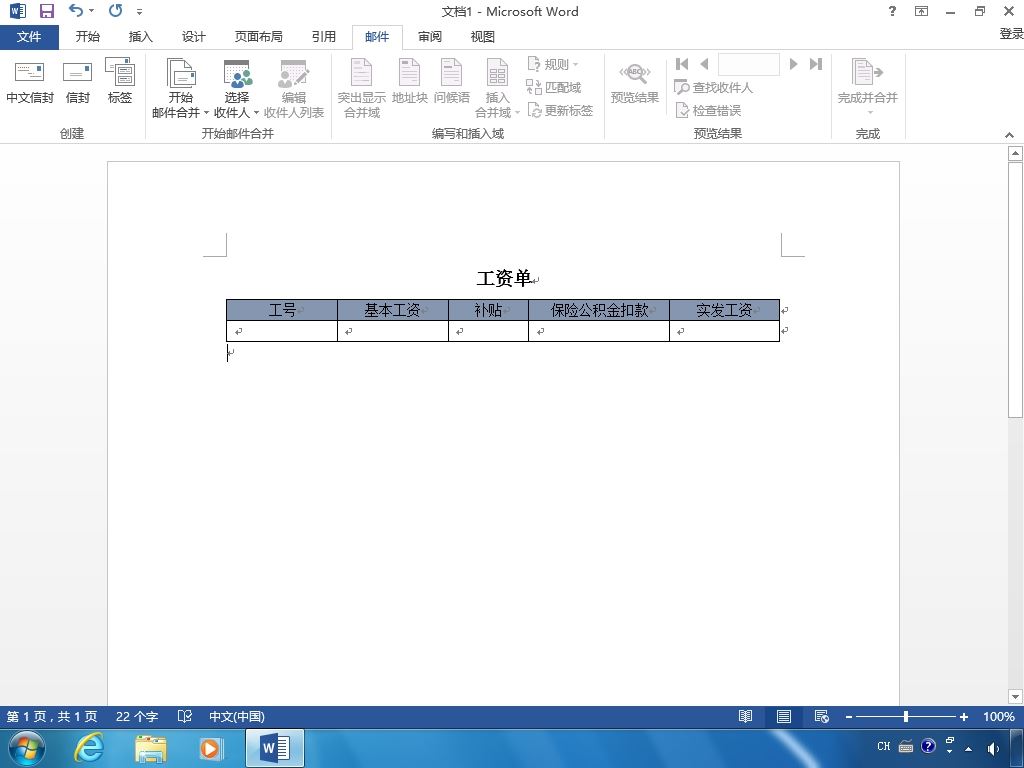Click the Save icon in Quick Access
Screen dimensions: 1024x768
(x=46, y=11)
